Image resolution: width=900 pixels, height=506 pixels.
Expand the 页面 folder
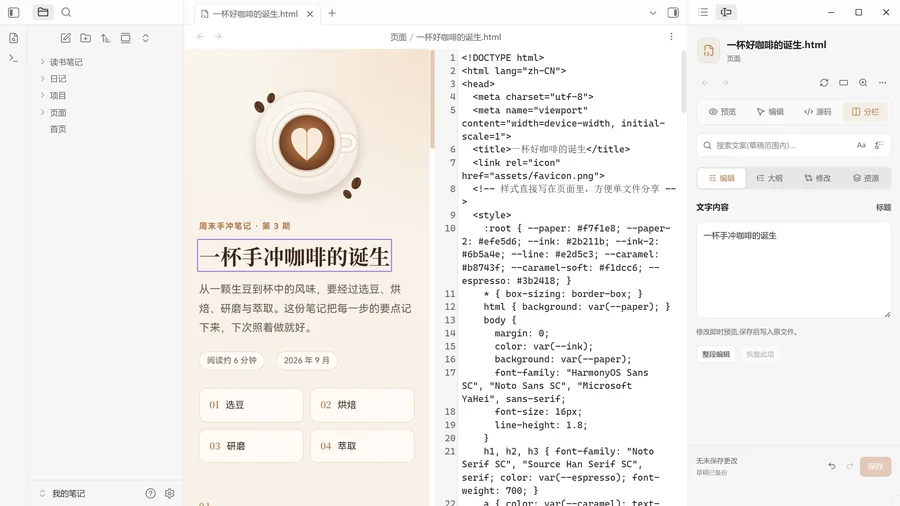coord(42,112)
